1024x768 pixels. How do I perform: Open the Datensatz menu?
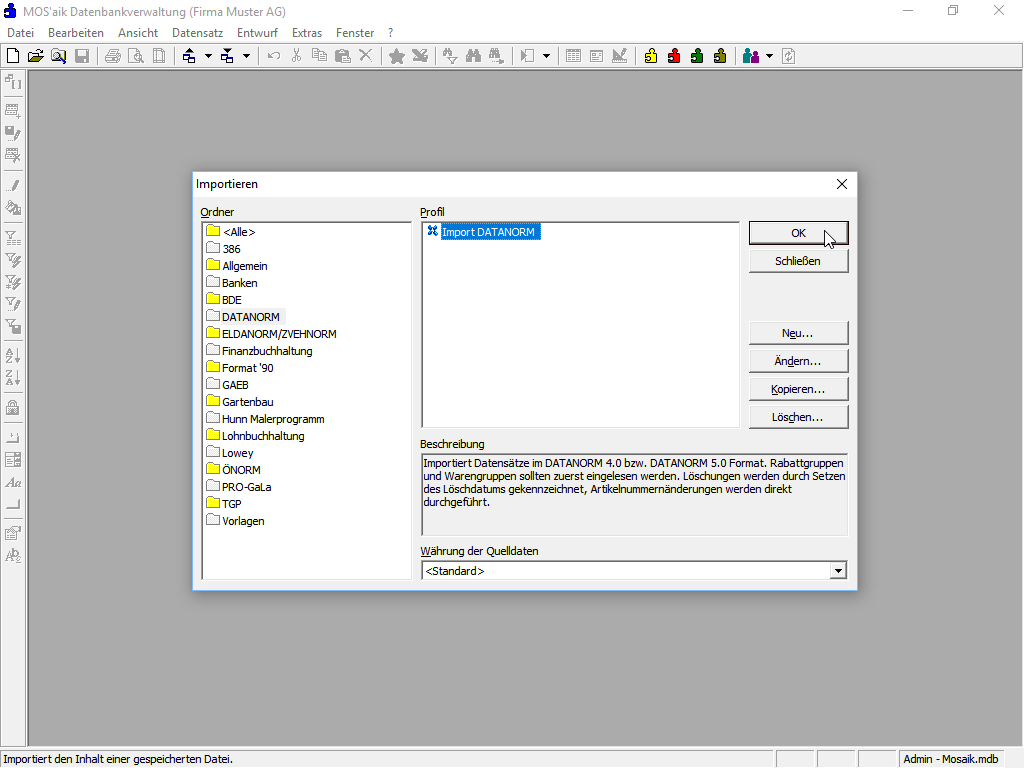coord(197,33)
